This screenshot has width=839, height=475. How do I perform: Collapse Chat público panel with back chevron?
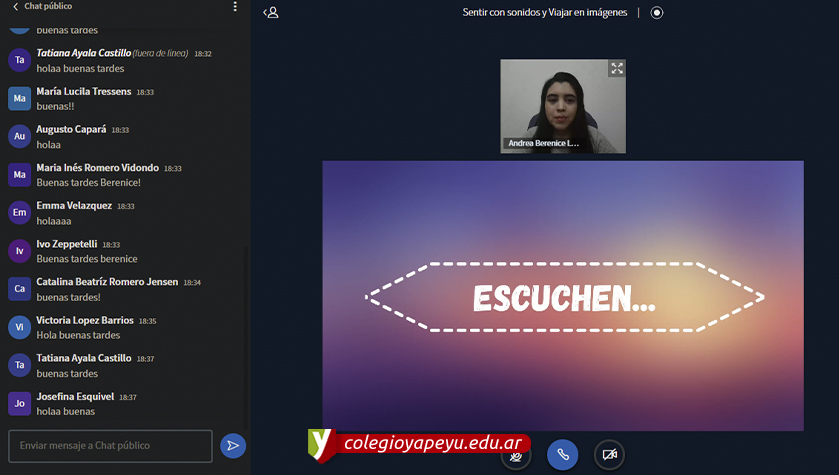click(x=15, y=7)
